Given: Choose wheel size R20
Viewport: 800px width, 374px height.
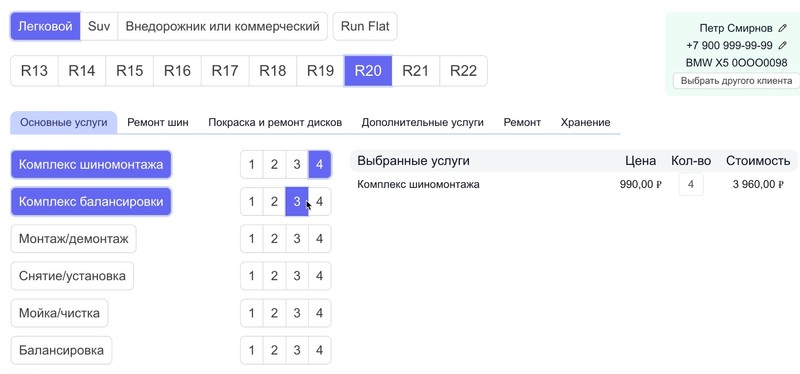Looking at the screenshot, I should [x=368, y=71].
